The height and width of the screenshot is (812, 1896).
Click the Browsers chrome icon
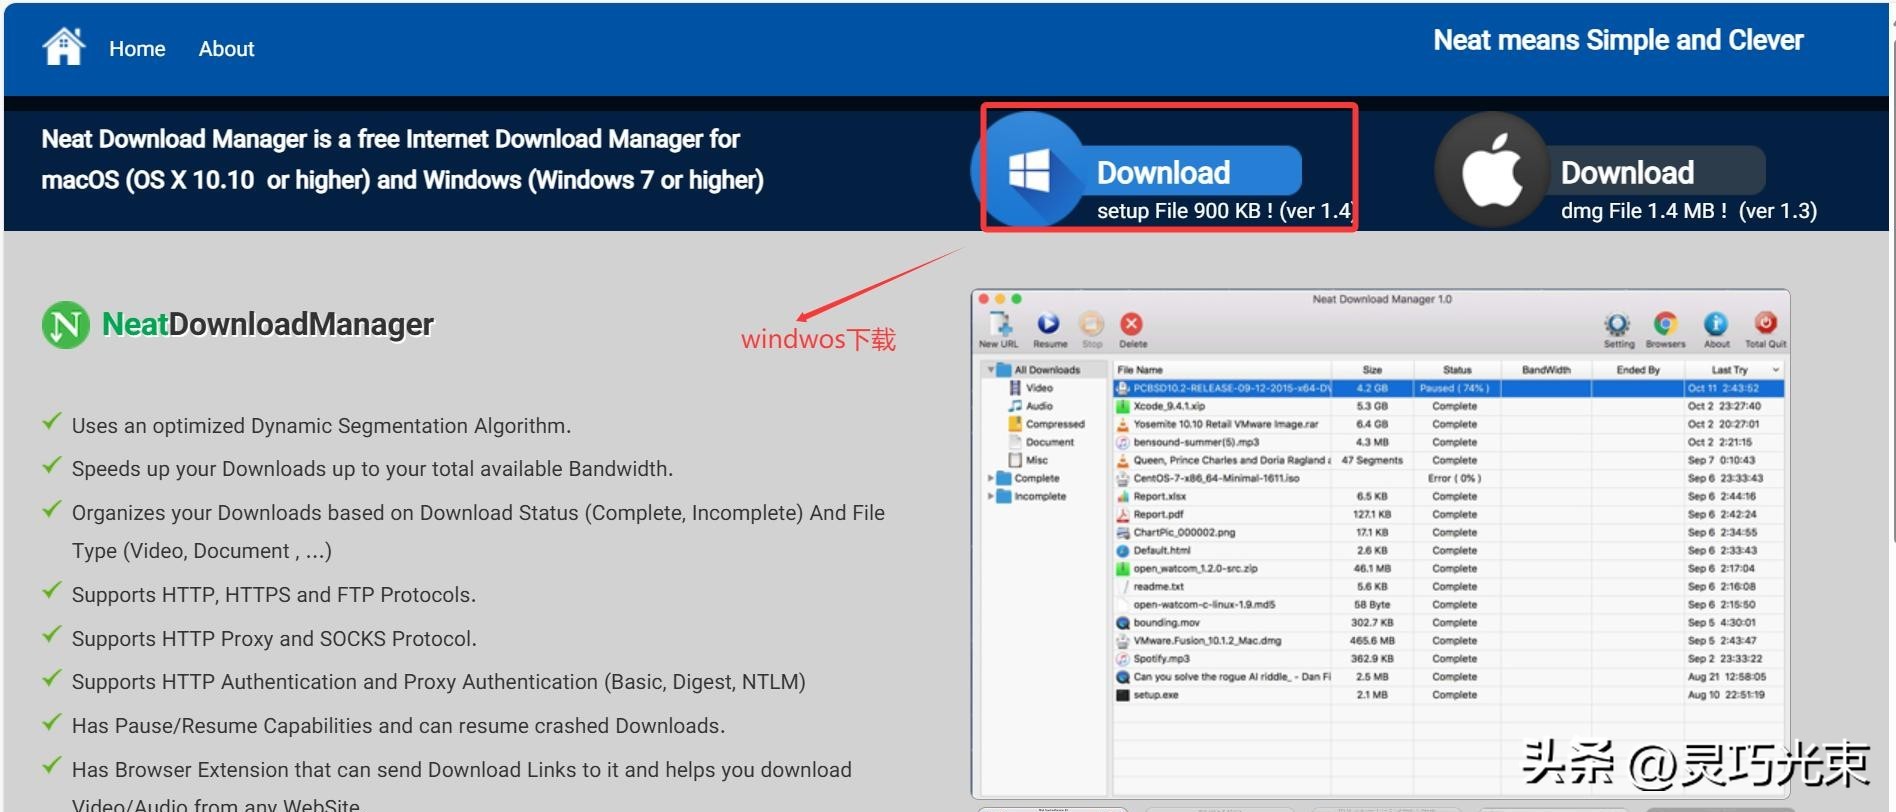1665,325
